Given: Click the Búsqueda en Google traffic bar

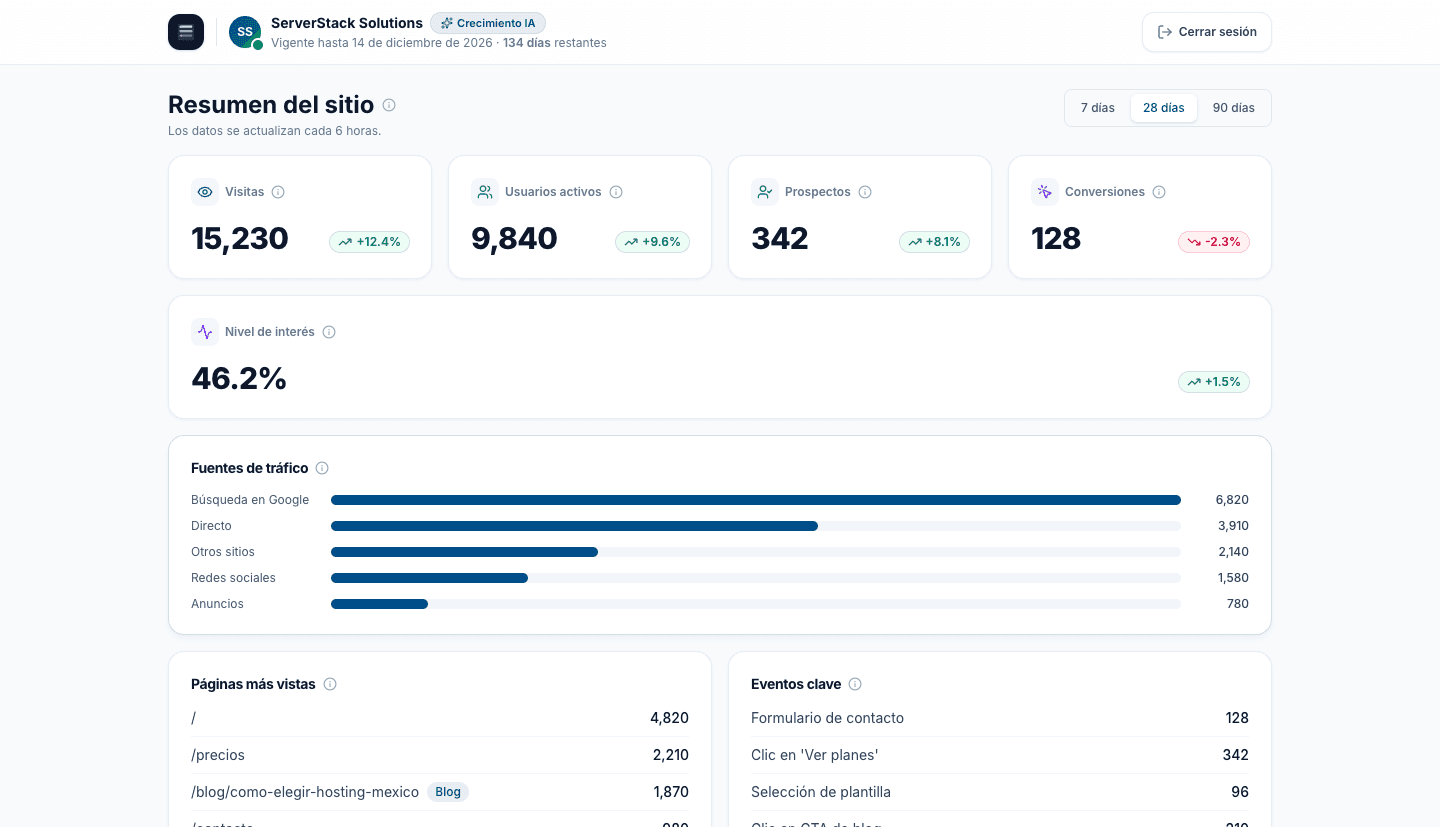Looking at the screenshot, I should click(756, 500).
